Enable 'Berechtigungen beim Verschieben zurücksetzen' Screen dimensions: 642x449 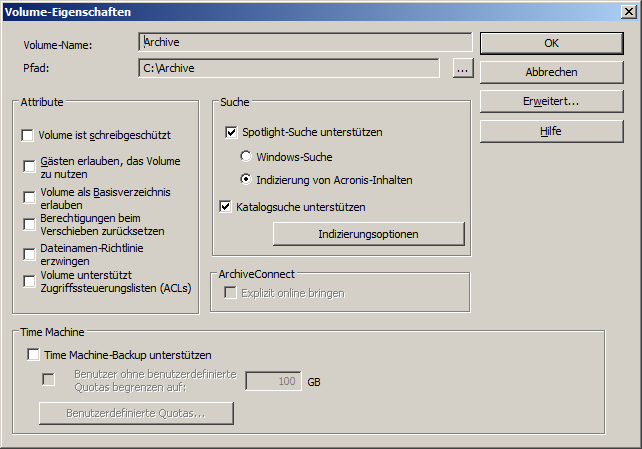(30, 224)
